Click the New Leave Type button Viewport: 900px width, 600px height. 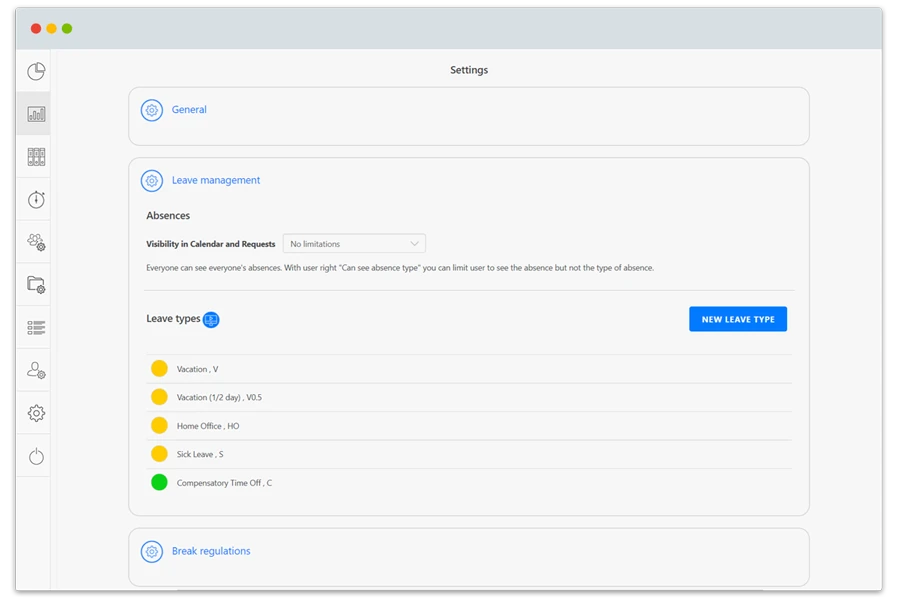coord(737,319)
